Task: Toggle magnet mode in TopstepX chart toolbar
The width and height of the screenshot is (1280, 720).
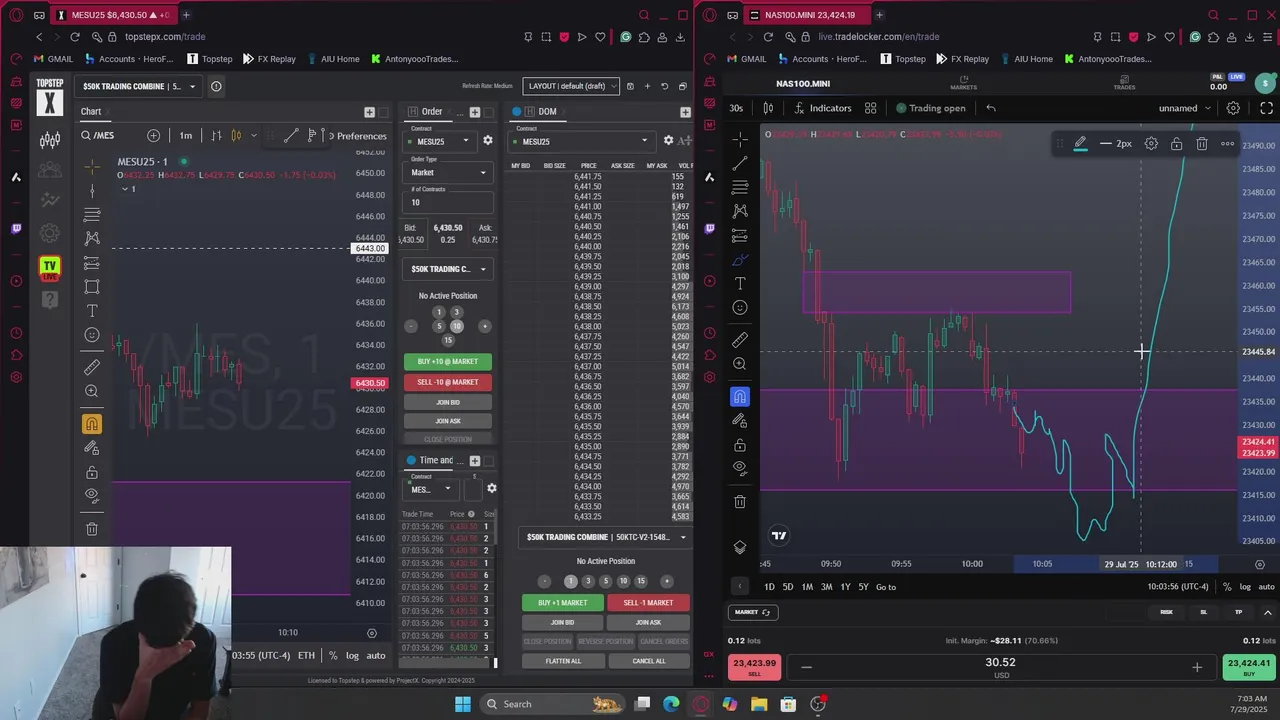Action: [92, 425]
